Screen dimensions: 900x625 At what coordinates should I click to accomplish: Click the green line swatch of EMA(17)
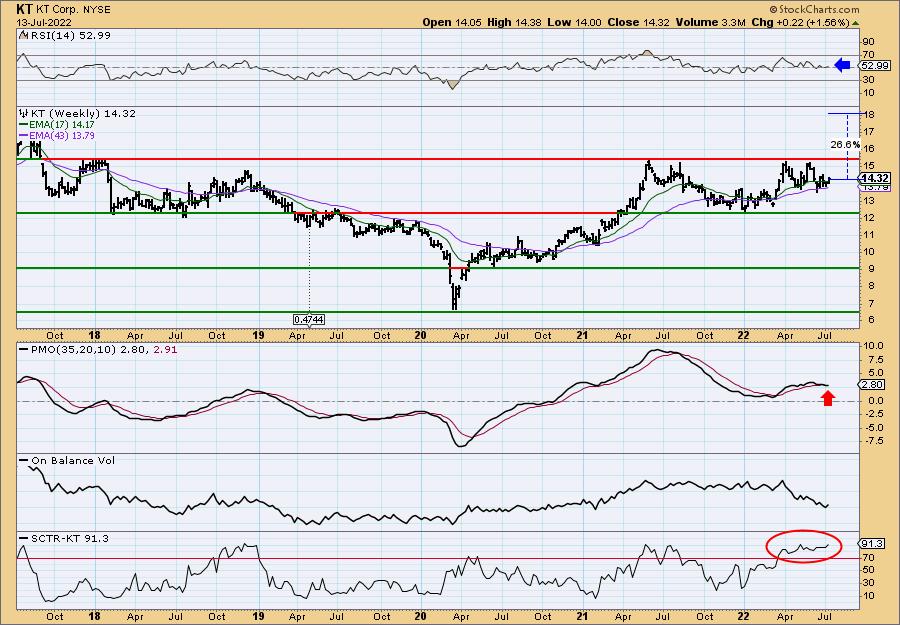24,125
